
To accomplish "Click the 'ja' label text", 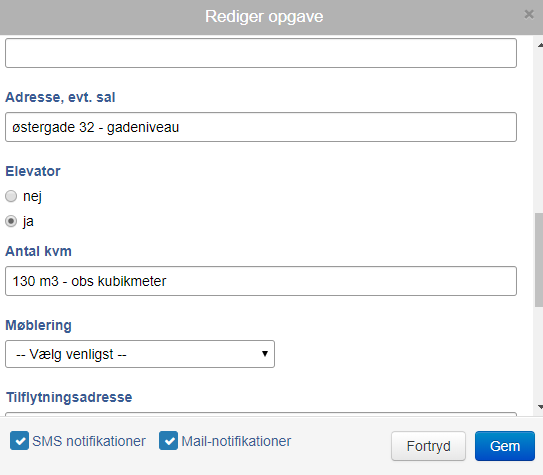I will [x=28, y=221].
